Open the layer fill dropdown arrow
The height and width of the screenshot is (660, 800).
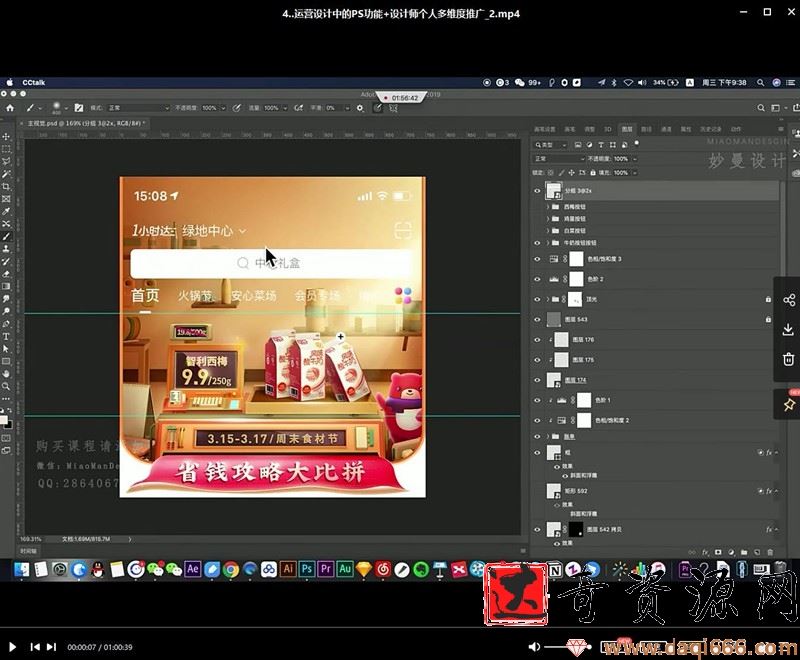(x=635, y=173)
